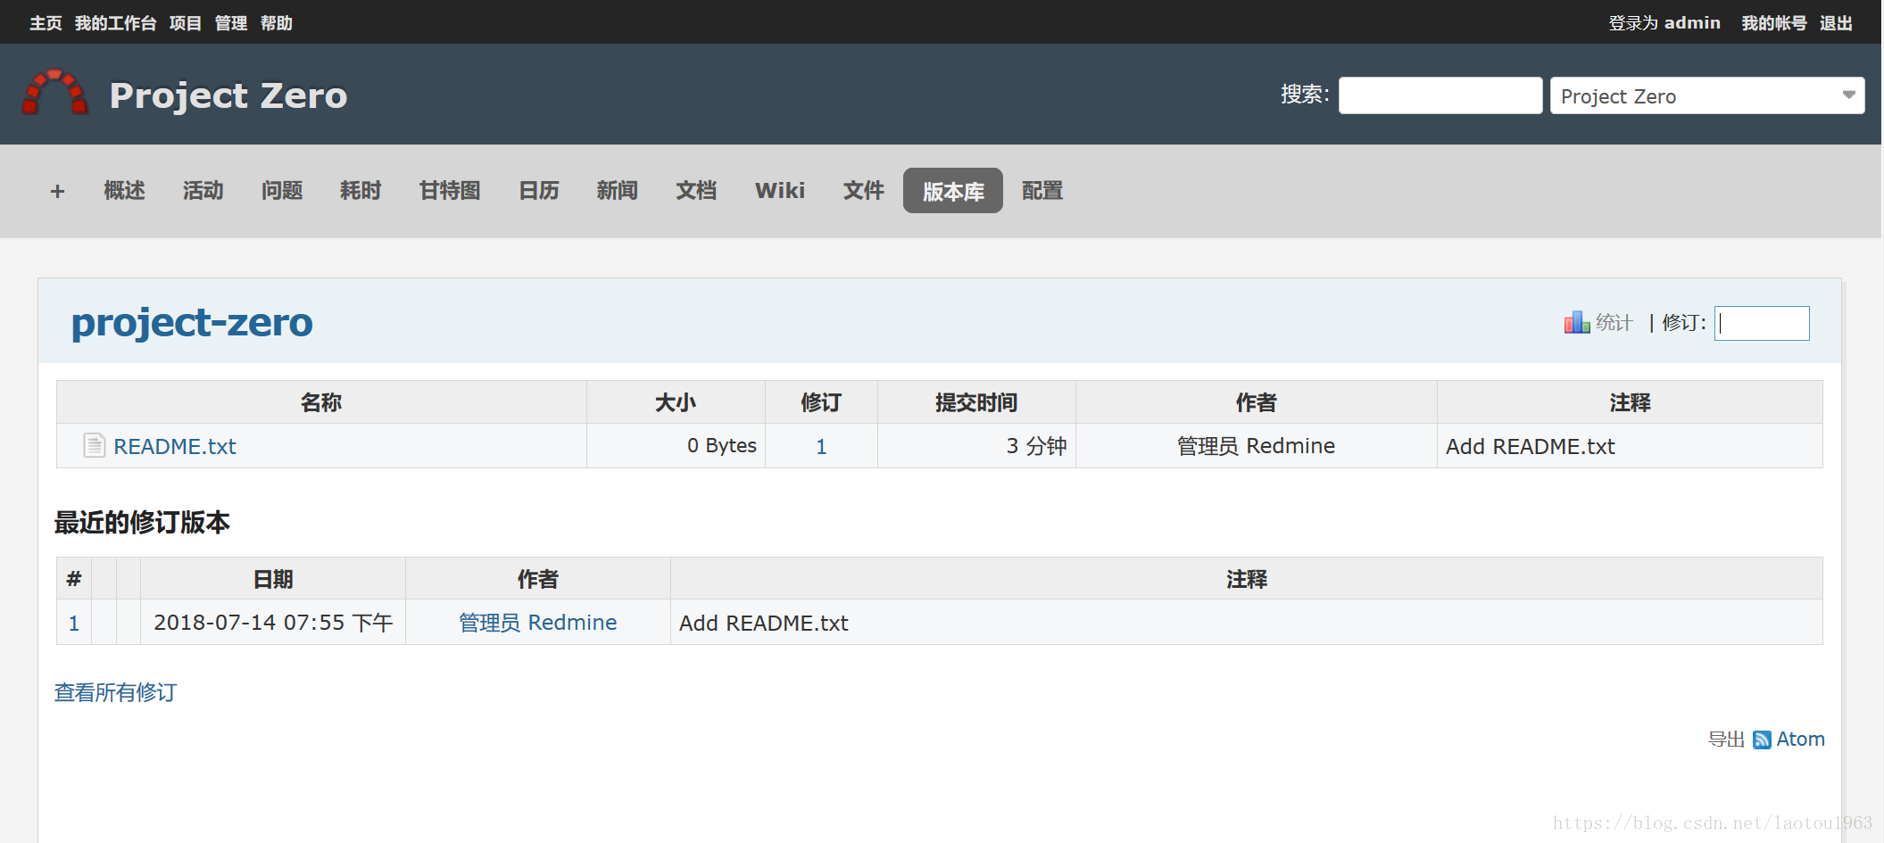Switch to the 甘特图 tab
Screen dimensions: 1884x843
[450, 190]
